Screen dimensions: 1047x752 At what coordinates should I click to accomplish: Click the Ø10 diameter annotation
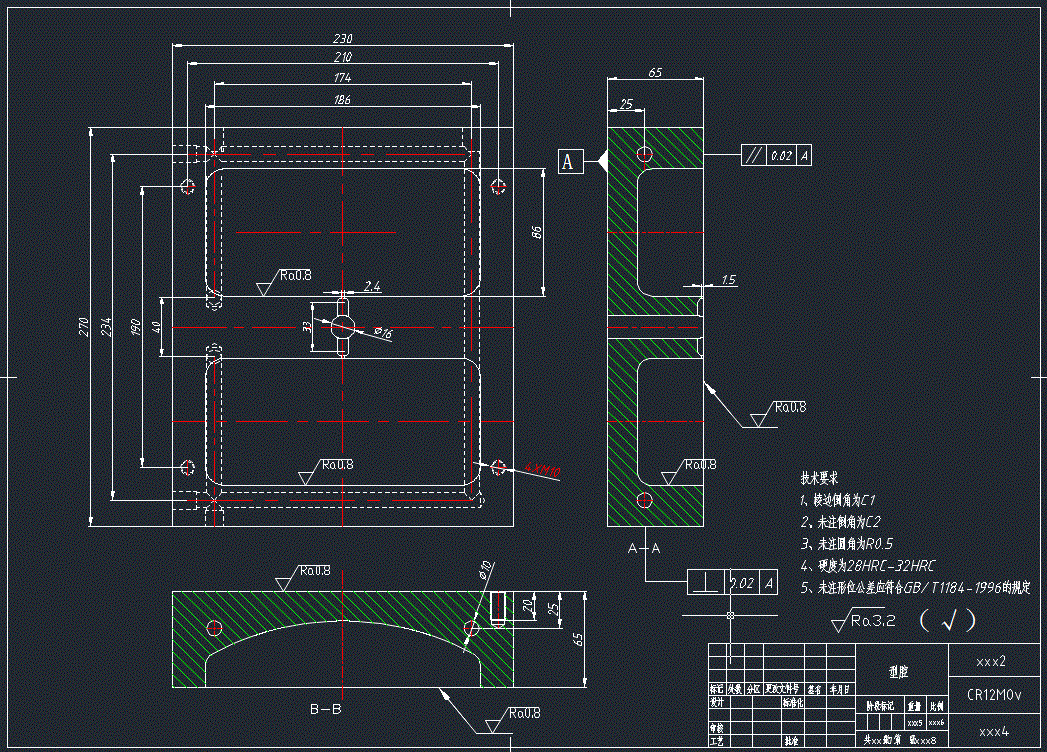point(485,568)
